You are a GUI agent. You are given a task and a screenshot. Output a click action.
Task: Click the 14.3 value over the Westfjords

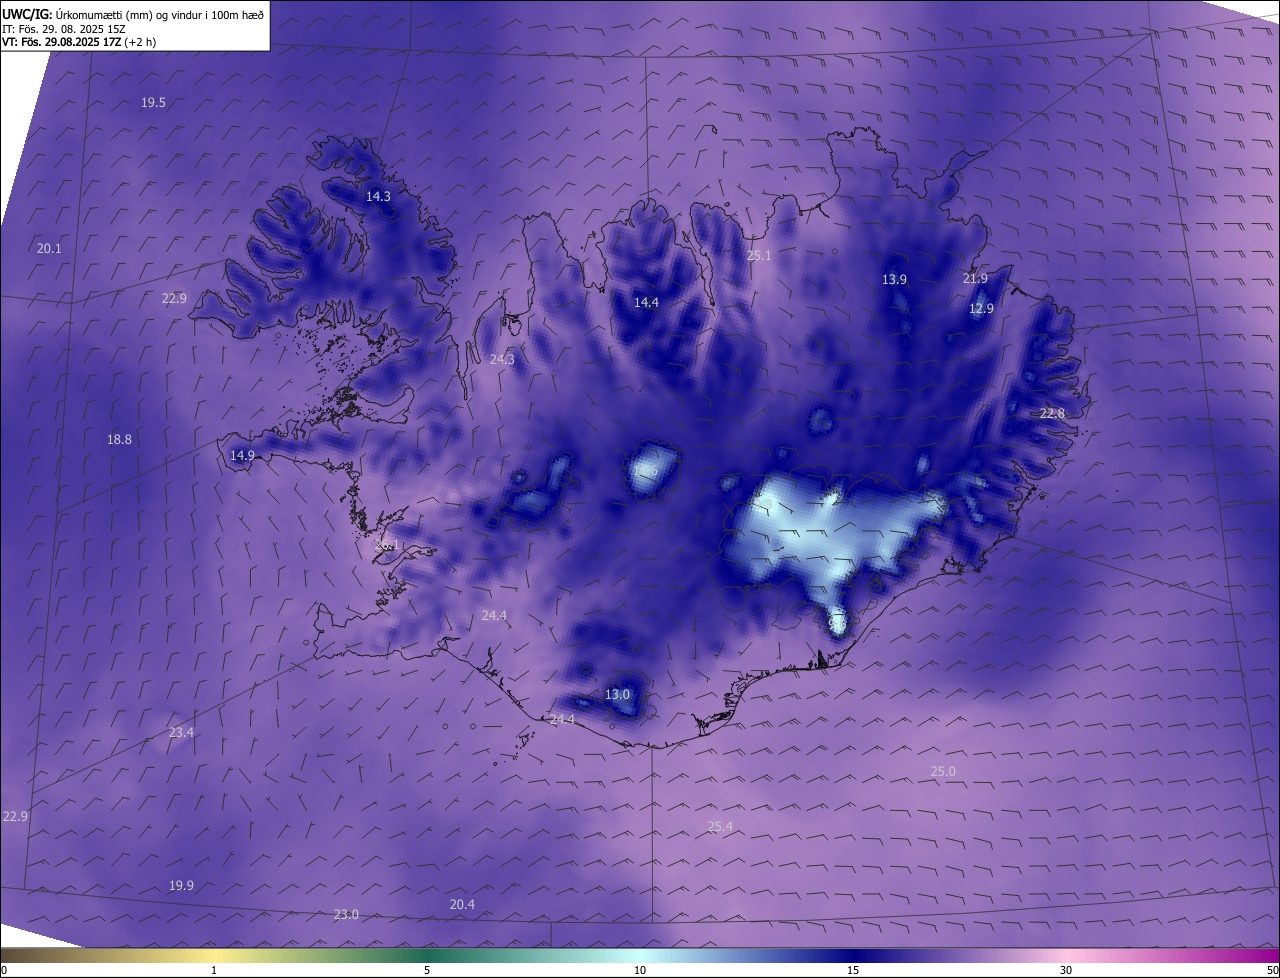click(378, 197)
